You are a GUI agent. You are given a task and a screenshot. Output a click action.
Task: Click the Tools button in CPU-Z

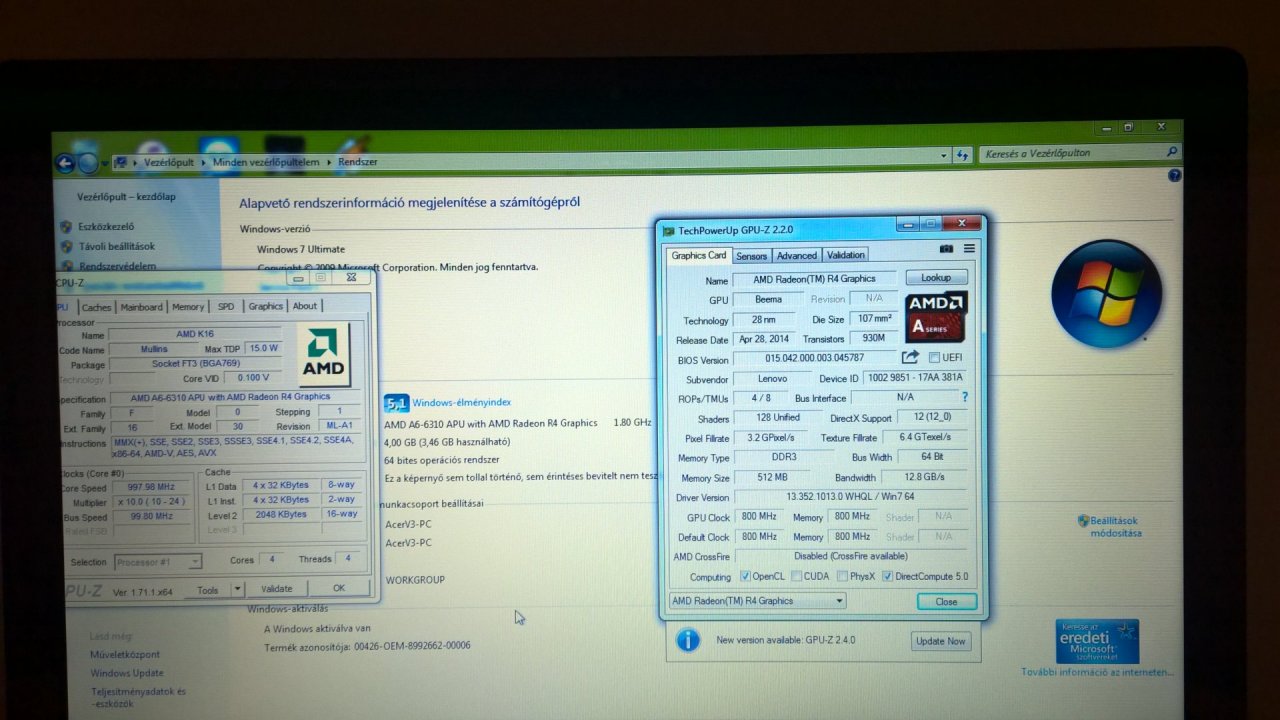point(207,590)
